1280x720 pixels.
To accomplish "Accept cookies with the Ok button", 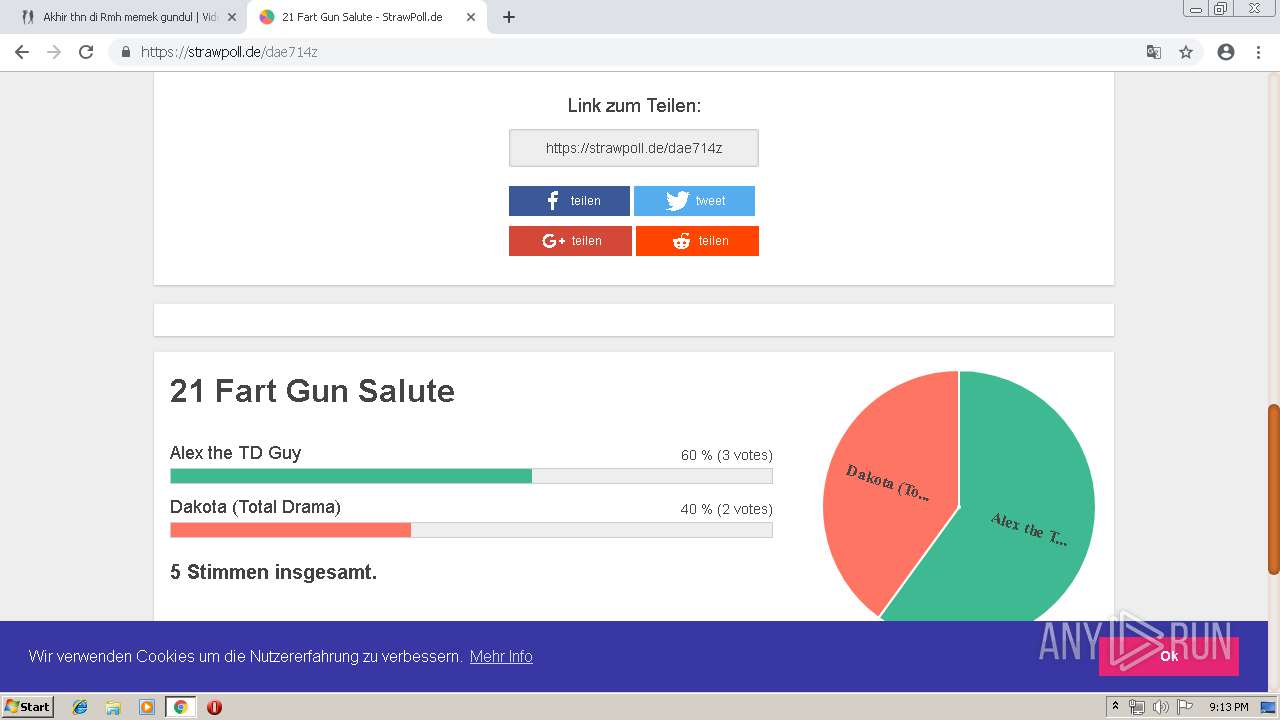I will point(1168,656).
